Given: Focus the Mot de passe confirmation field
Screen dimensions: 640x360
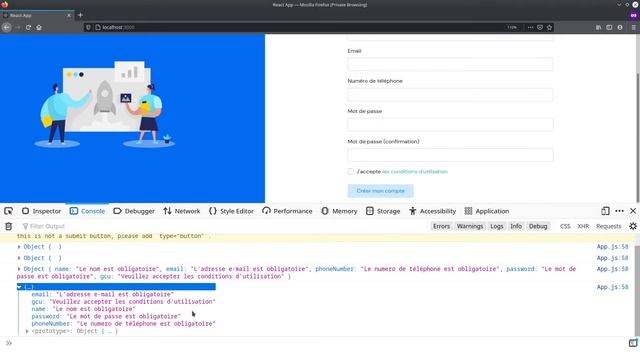Looking at the screenshot, I should 450,155.
